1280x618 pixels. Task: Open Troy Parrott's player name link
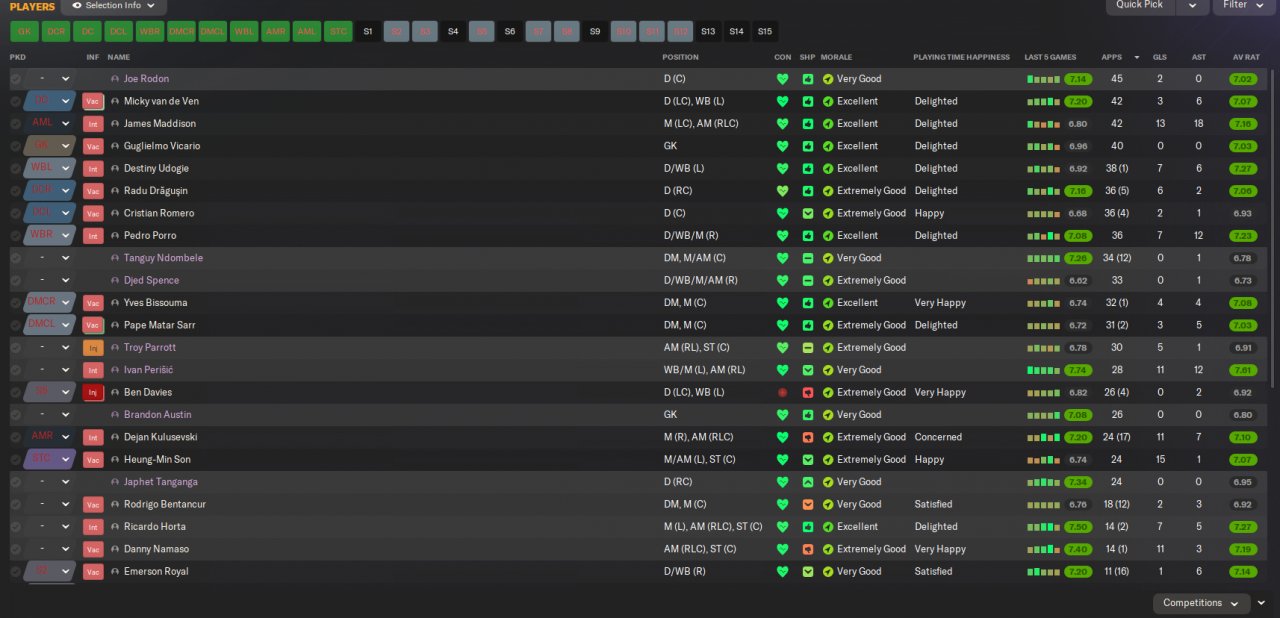point(150,347)
